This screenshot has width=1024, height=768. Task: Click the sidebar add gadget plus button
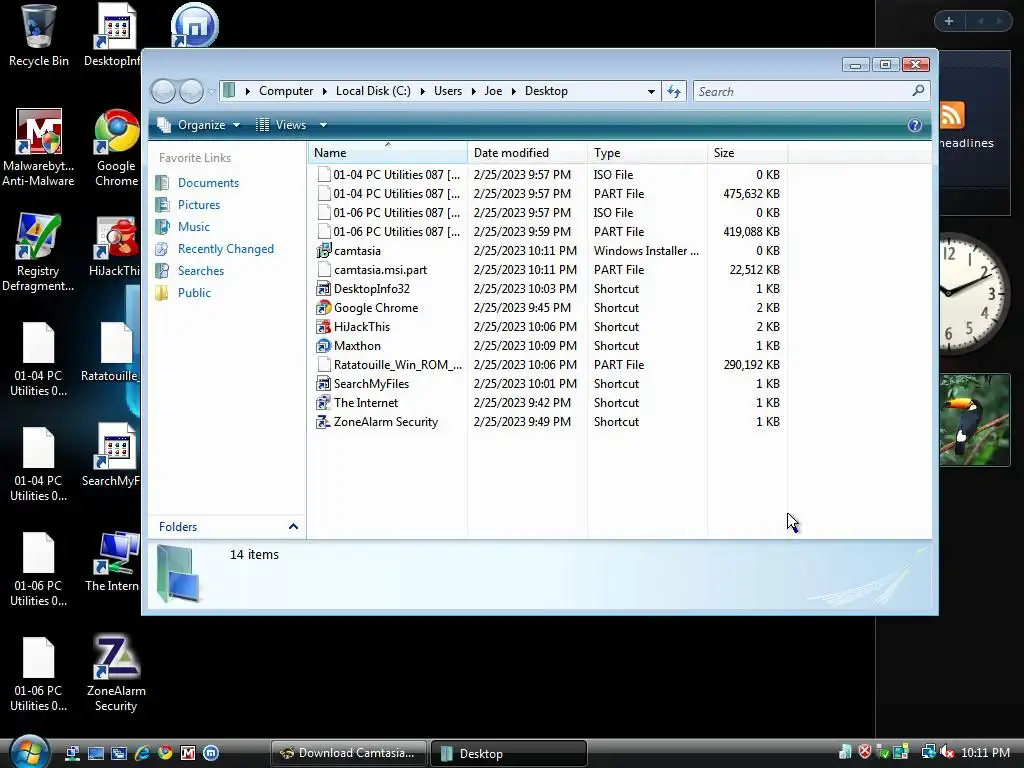tap(949, 21)
